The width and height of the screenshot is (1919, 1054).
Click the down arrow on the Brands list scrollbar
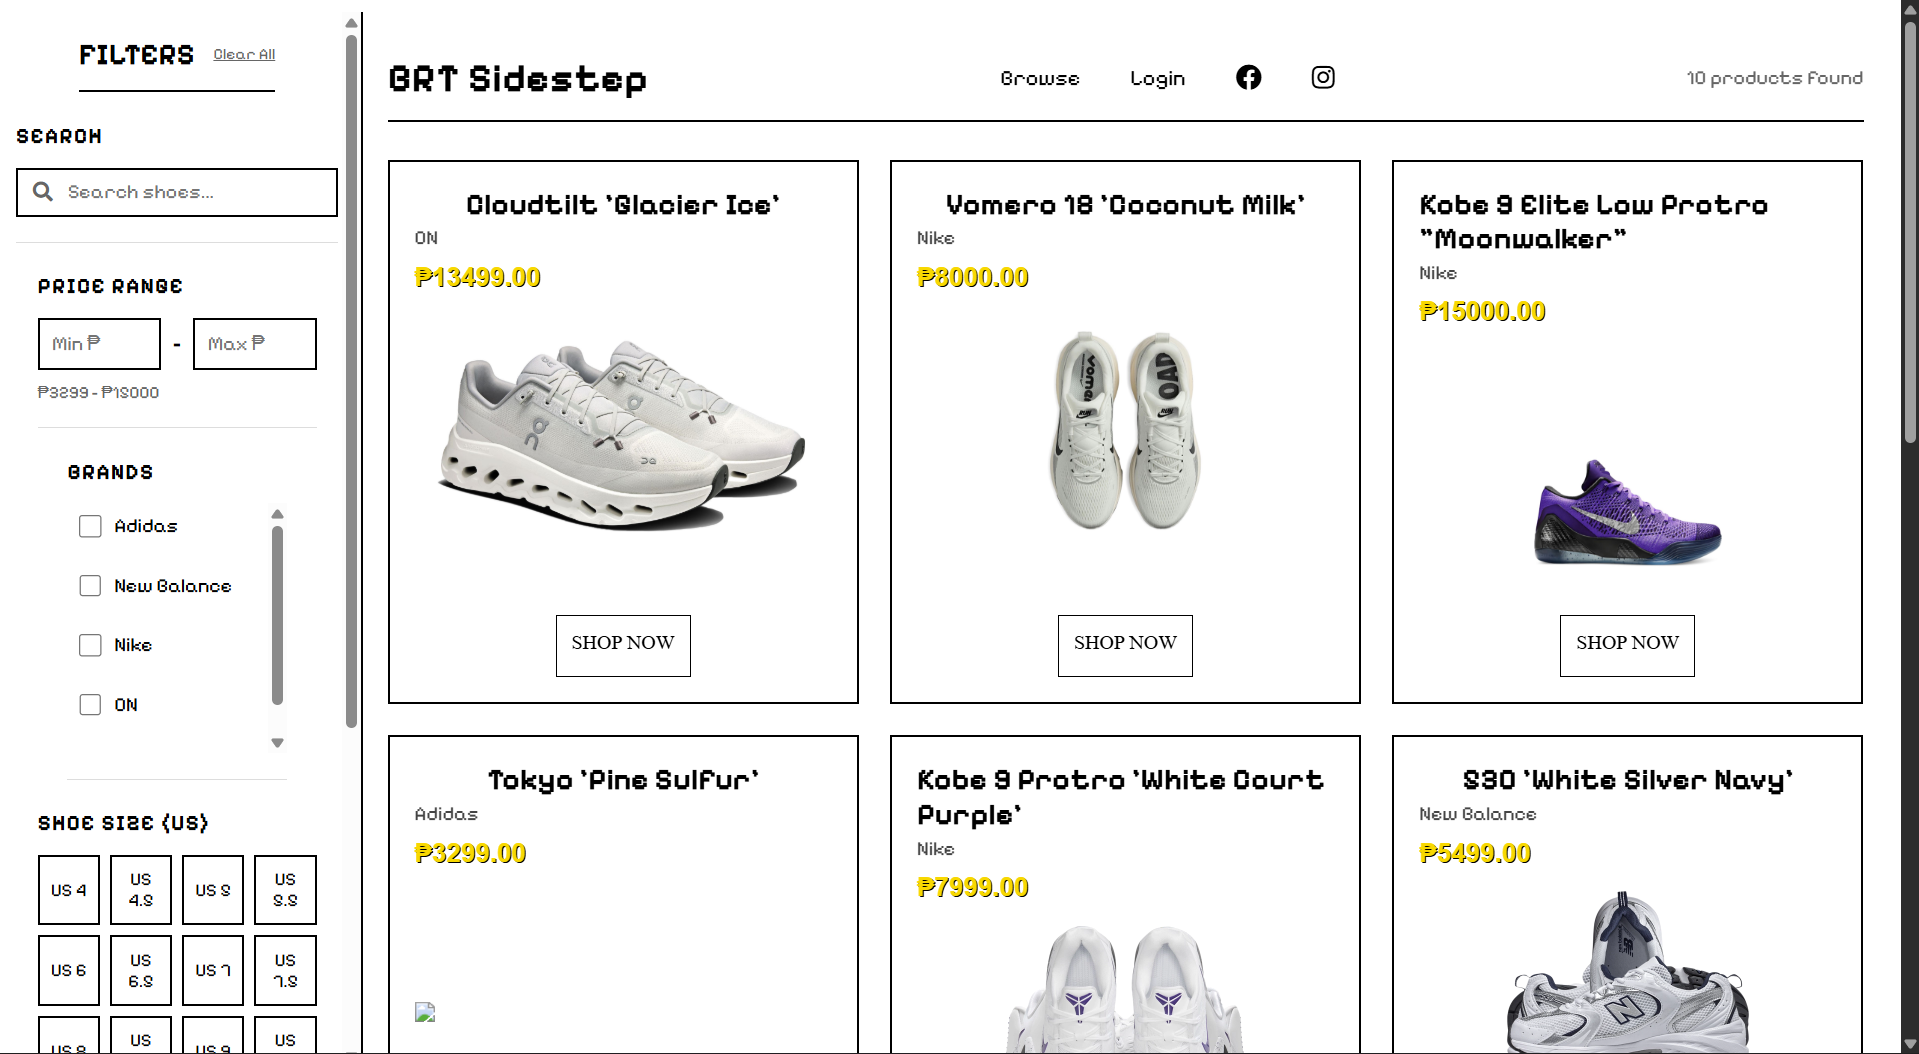click(x=277, y=744)
